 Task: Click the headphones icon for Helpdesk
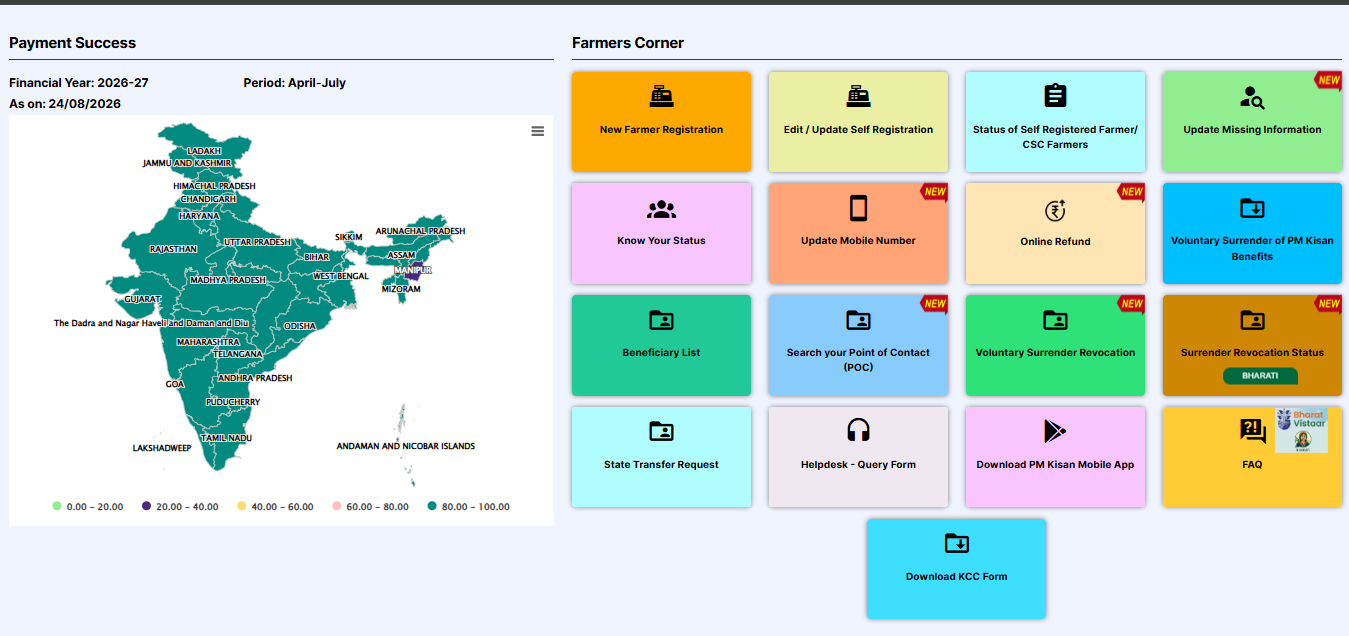coord(858,431)
